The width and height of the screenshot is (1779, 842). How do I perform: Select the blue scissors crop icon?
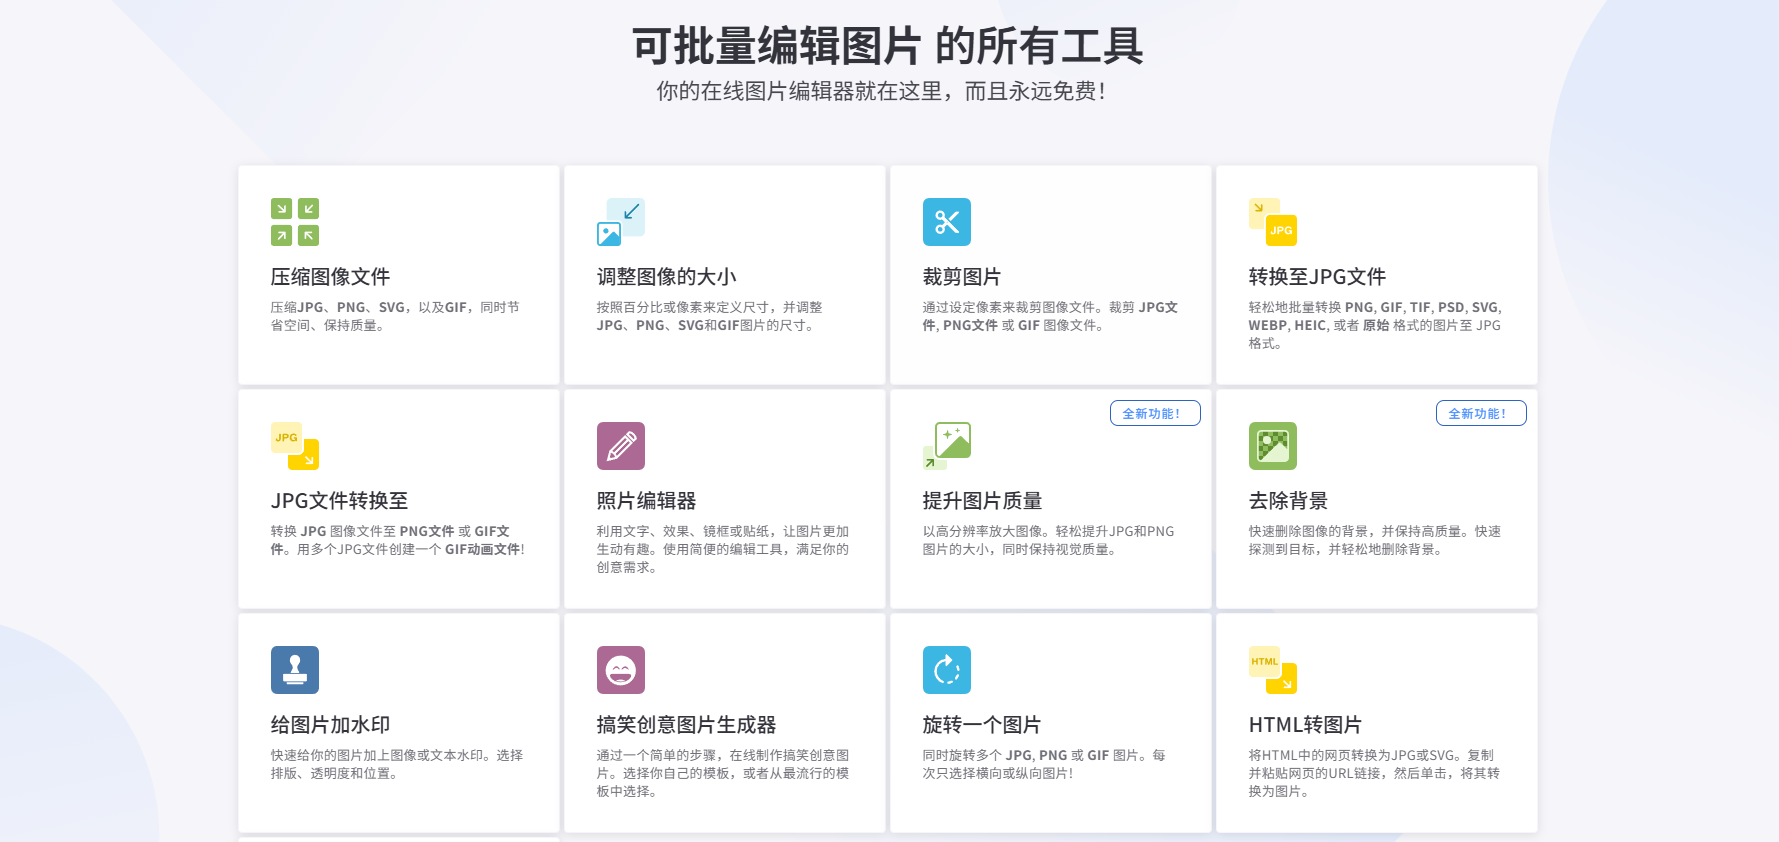point(947,222)
